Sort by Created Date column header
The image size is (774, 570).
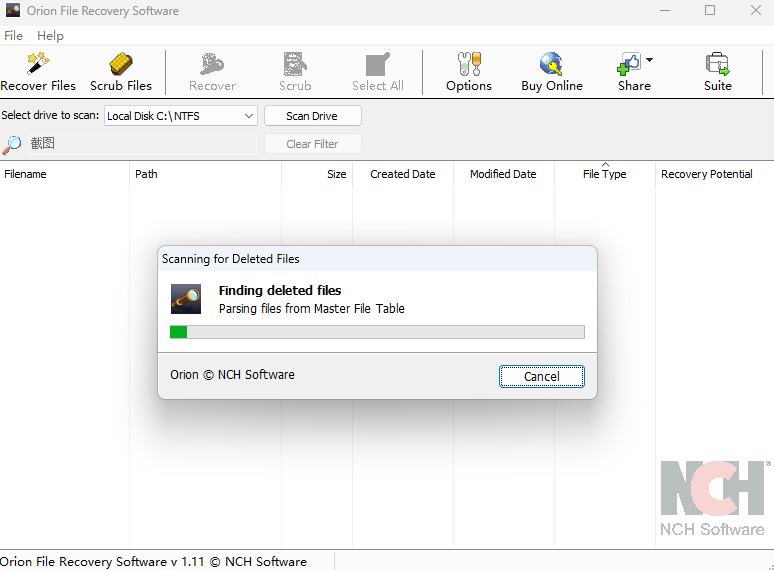click(x=403, y=174)
